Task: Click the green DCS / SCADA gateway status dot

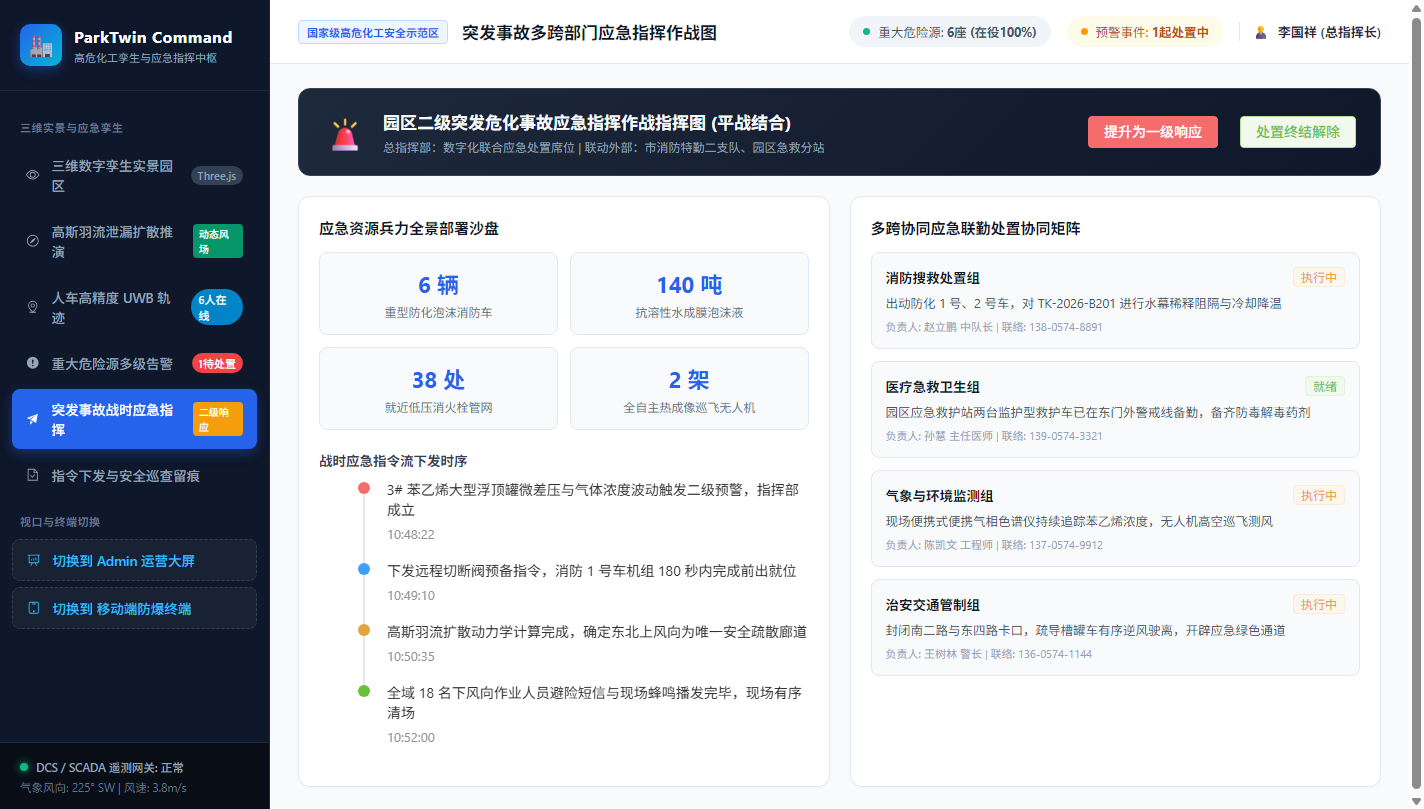Action: coord(24,767)
